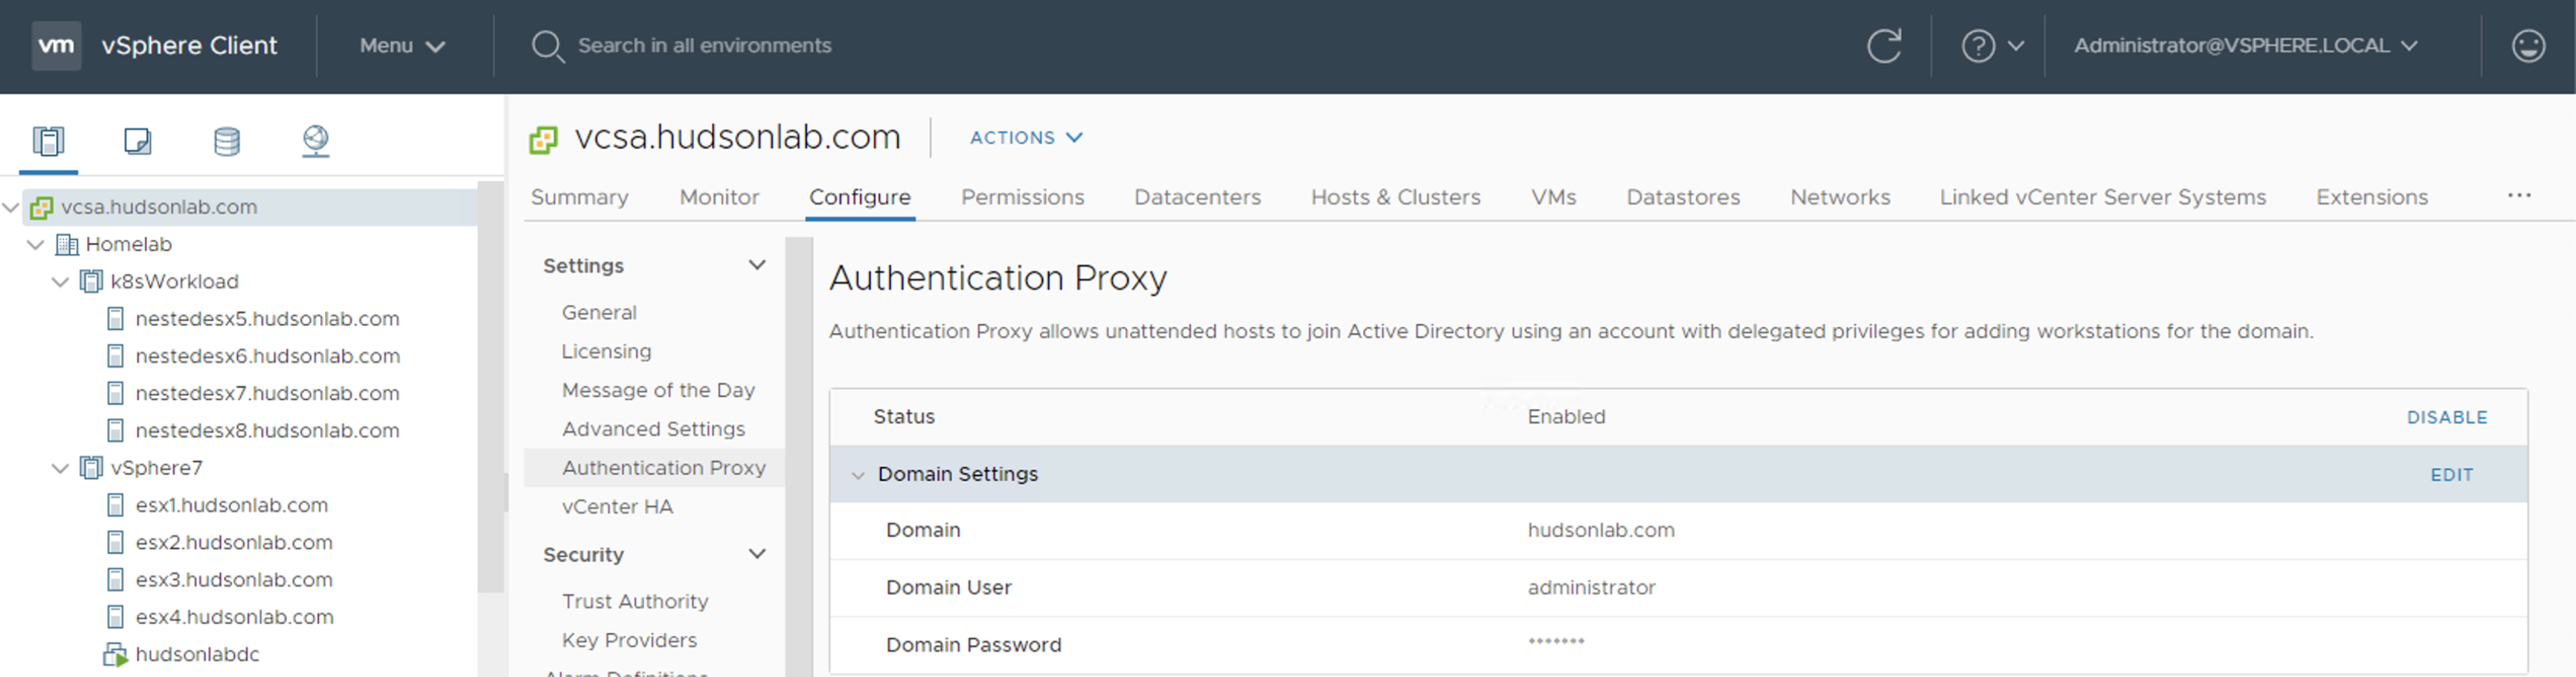Focus the Search in all environments field
2576x677 pixels.
coord(704,46)
